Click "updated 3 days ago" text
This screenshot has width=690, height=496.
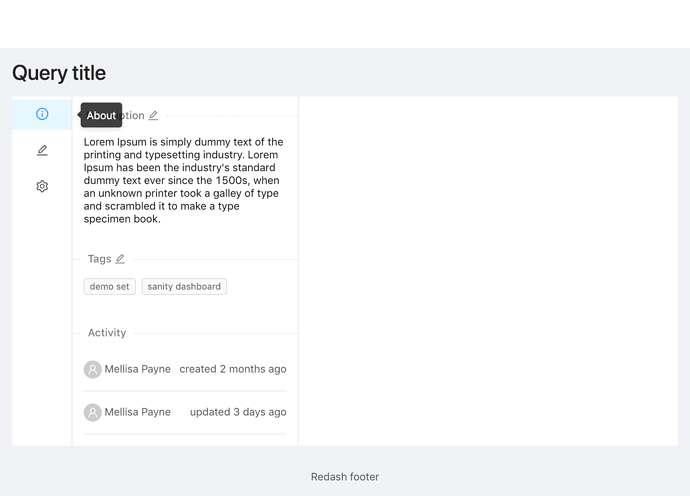[x=238, y=412]
